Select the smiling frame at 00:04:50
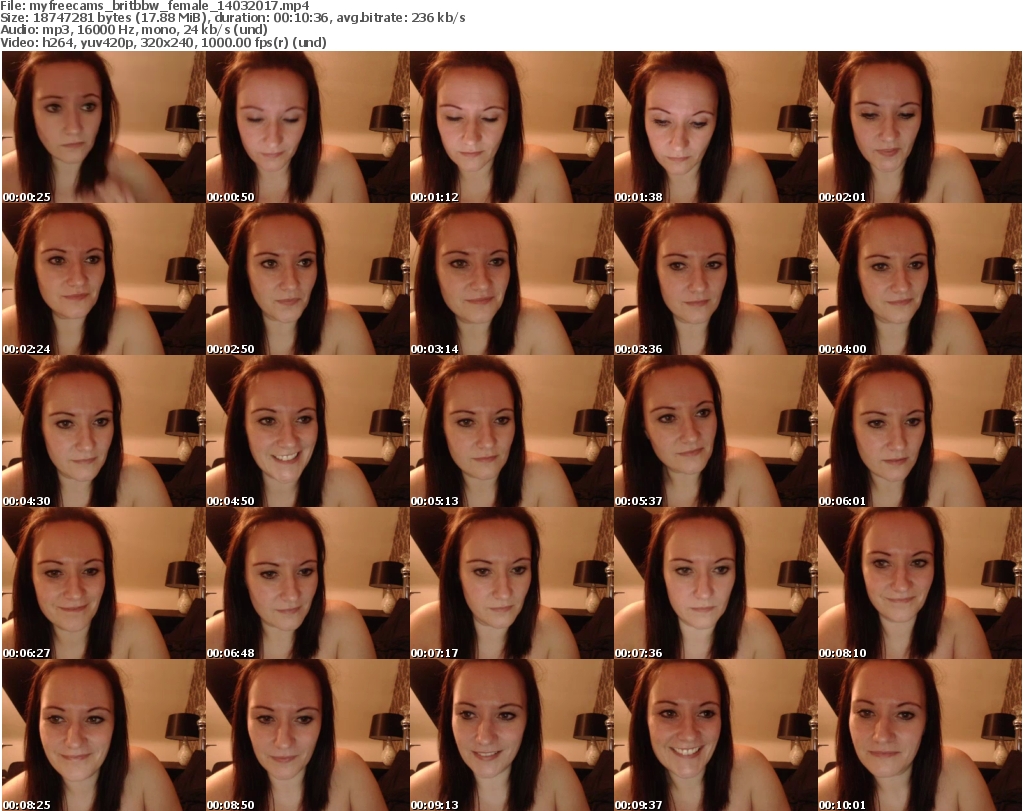 pos(308,432)
